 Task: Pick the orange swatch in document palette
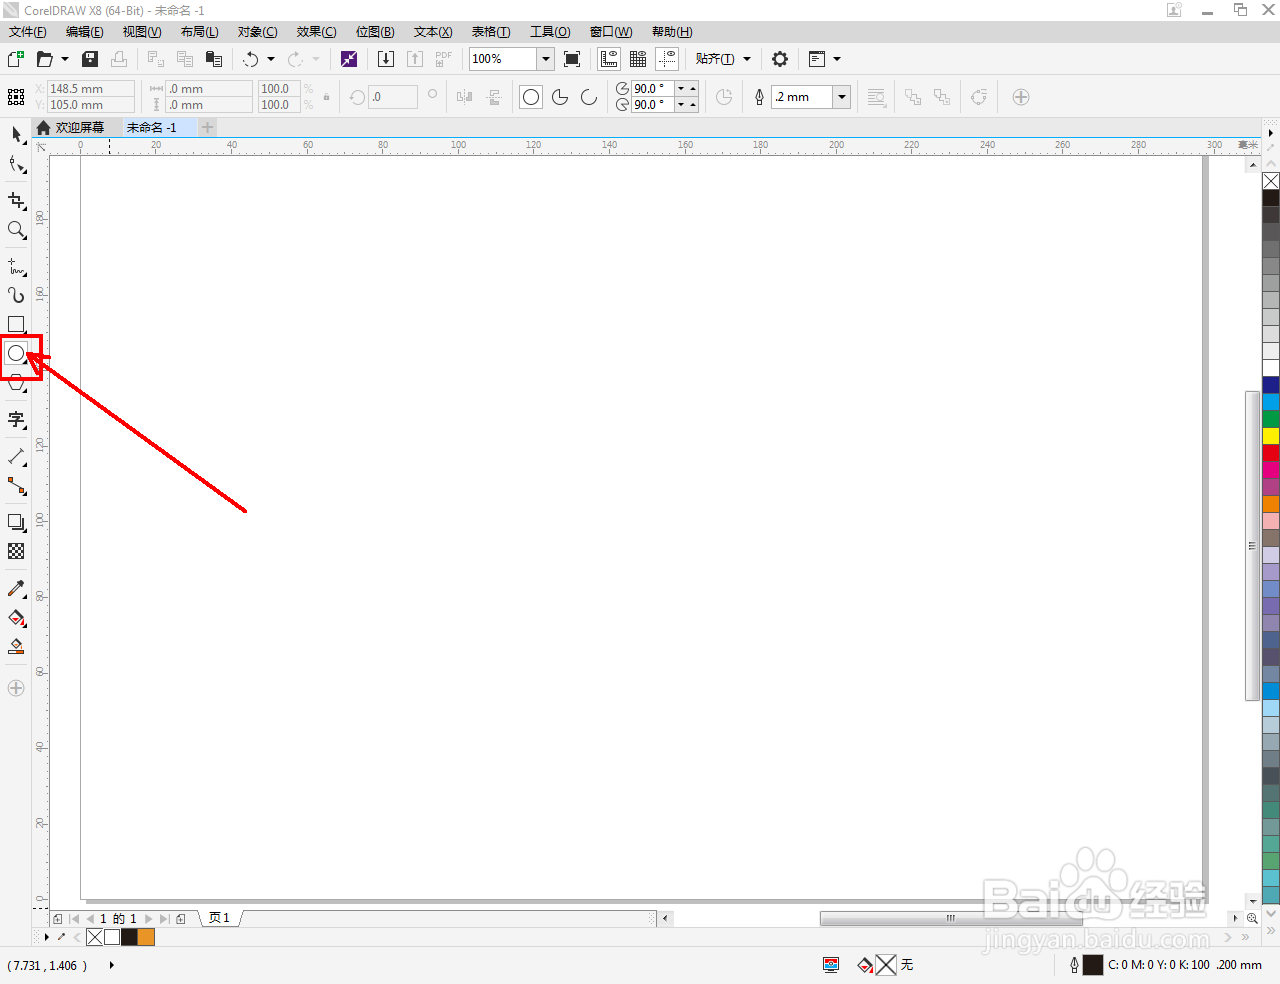tap(146, 937)
